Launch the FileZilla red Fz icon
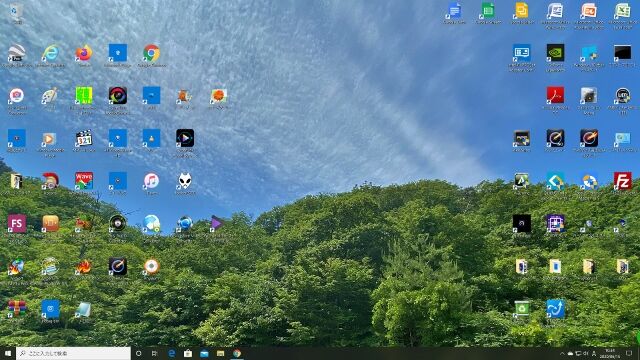The image size is (640, 360). point(622,181)
